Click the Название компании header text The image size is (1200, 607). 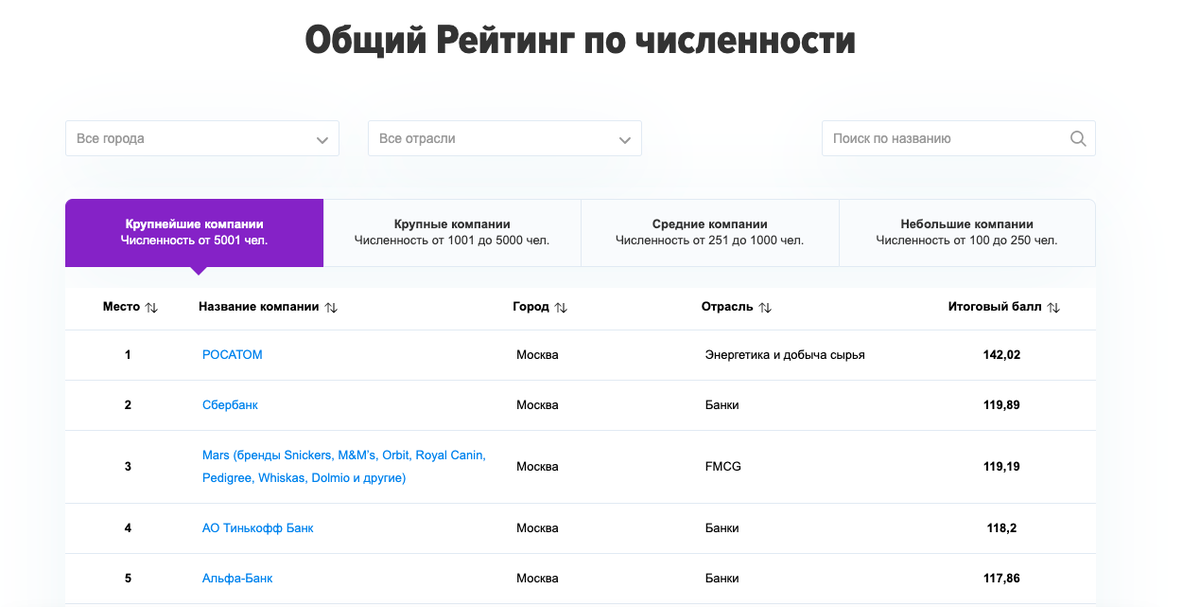[x=259, y=307]
